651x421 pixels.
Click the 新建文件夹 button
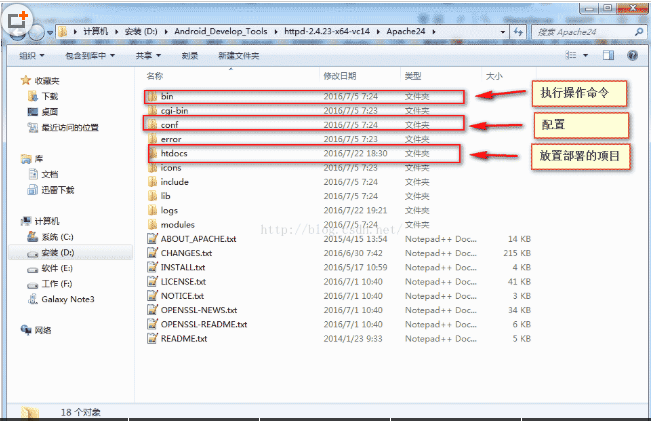[x=239, y=56]
